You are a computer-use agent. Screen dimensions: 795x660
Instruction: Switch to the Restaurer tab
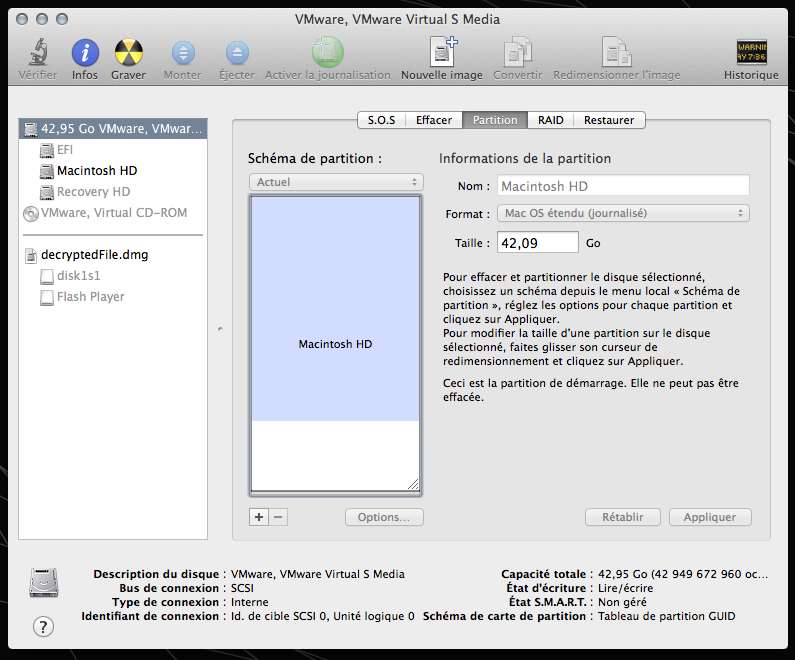tap(609, 120)
